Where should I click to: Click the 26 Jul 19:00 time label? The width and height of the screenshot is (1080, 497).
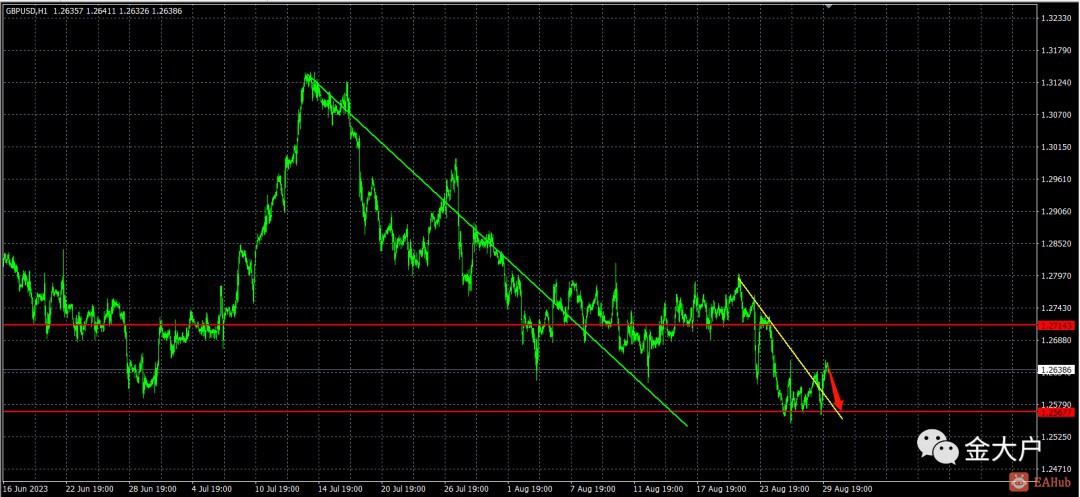click(x=468, y=489)
